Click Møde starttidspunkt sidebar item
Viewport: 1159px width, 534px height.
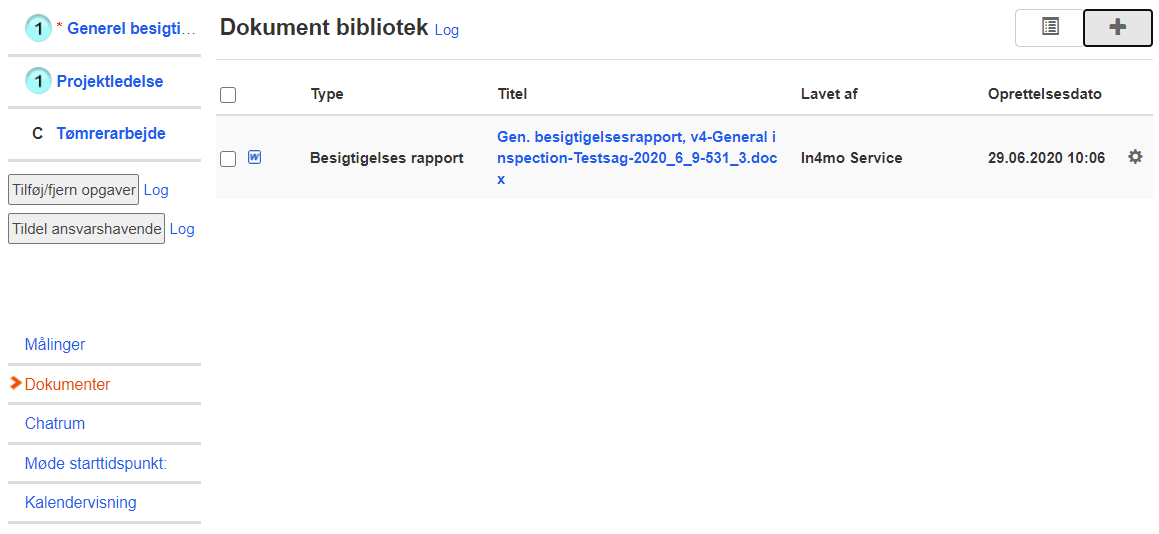click(x=95, y=463)
